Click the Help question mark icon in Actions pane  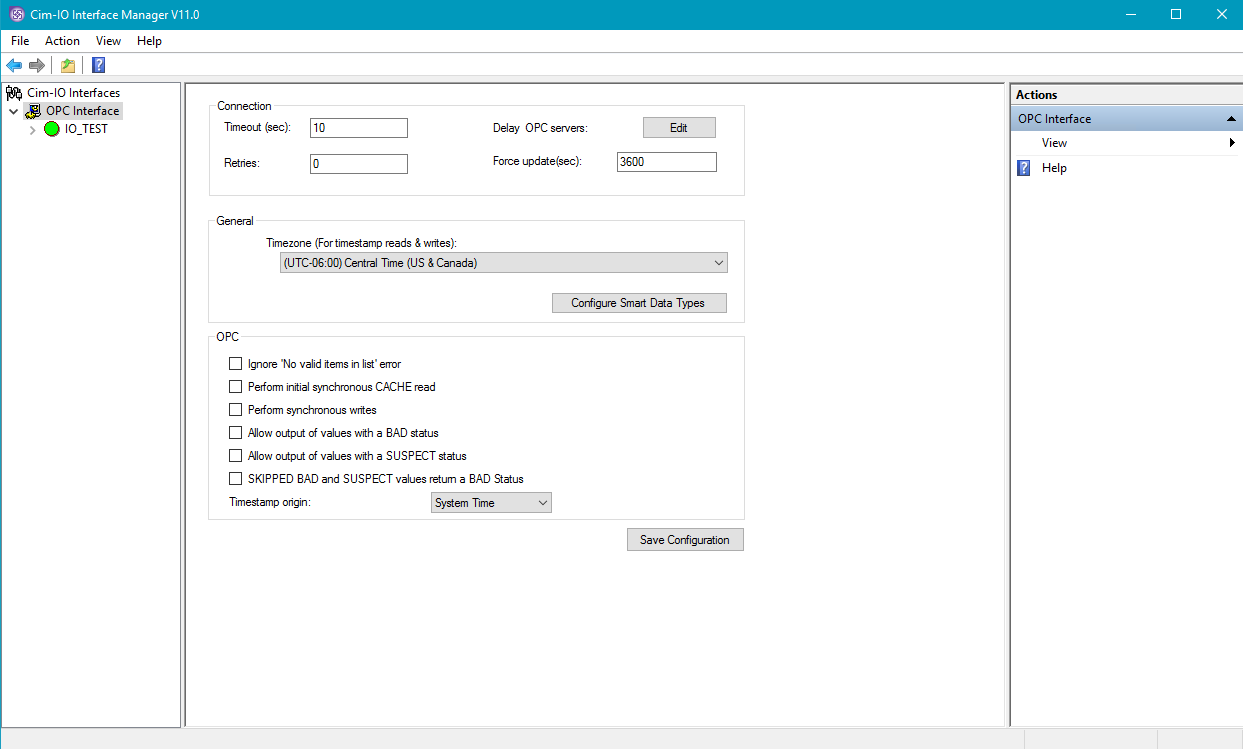[x=1024, y=168]
